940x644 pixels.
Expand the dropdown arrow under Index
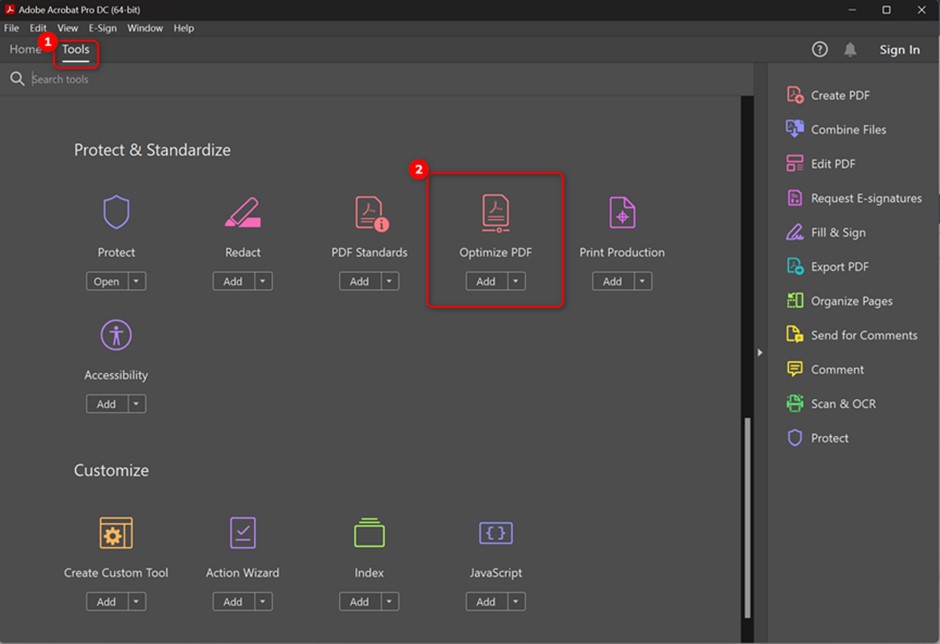(390, 602)
